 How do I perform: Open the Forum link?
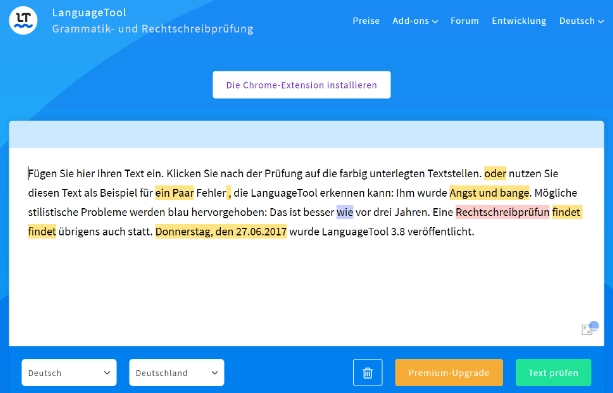[464, 21]
